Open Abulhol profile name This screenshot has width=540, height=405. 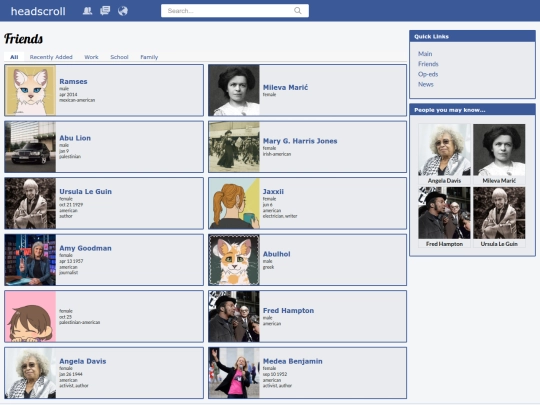point(276,254)
